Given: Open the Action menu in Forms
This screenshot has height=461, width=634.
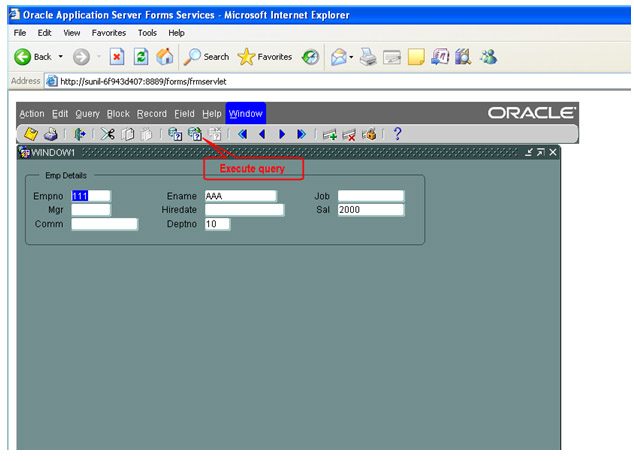Looking at the screenshot, I should pyautogui.click(x=32, y=114).
